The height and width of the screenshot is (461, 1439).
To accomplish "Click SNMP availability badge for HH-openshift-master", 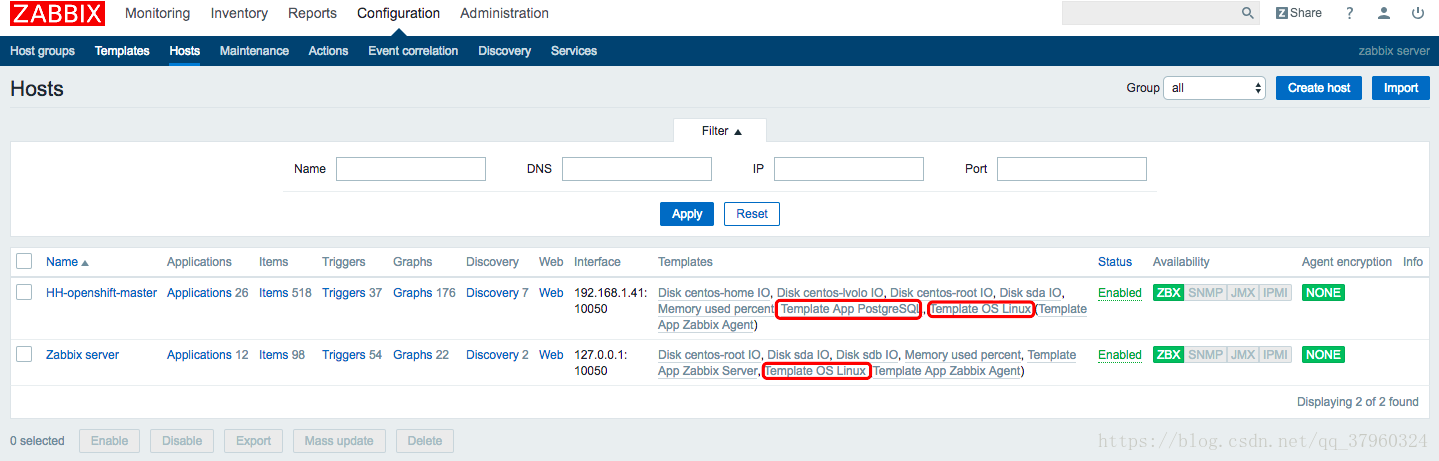I will 1206,293.
